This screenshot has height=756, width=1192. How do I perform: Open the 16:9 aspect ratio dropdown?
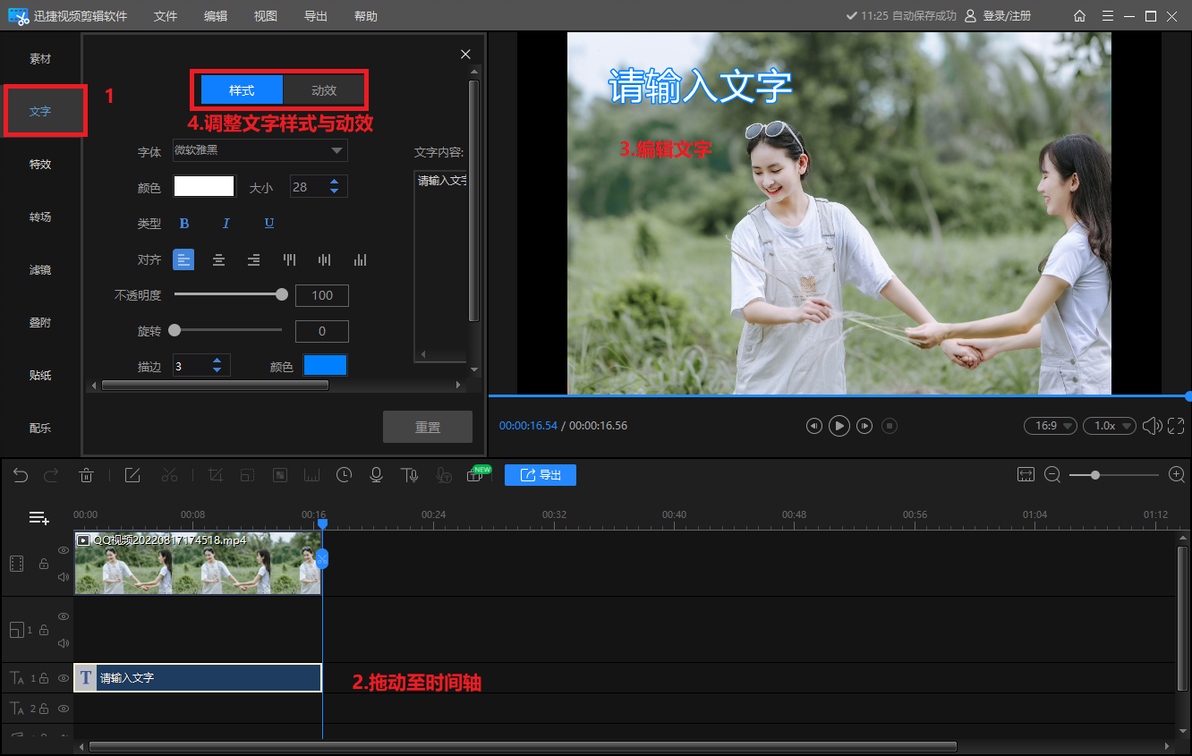1051,426
